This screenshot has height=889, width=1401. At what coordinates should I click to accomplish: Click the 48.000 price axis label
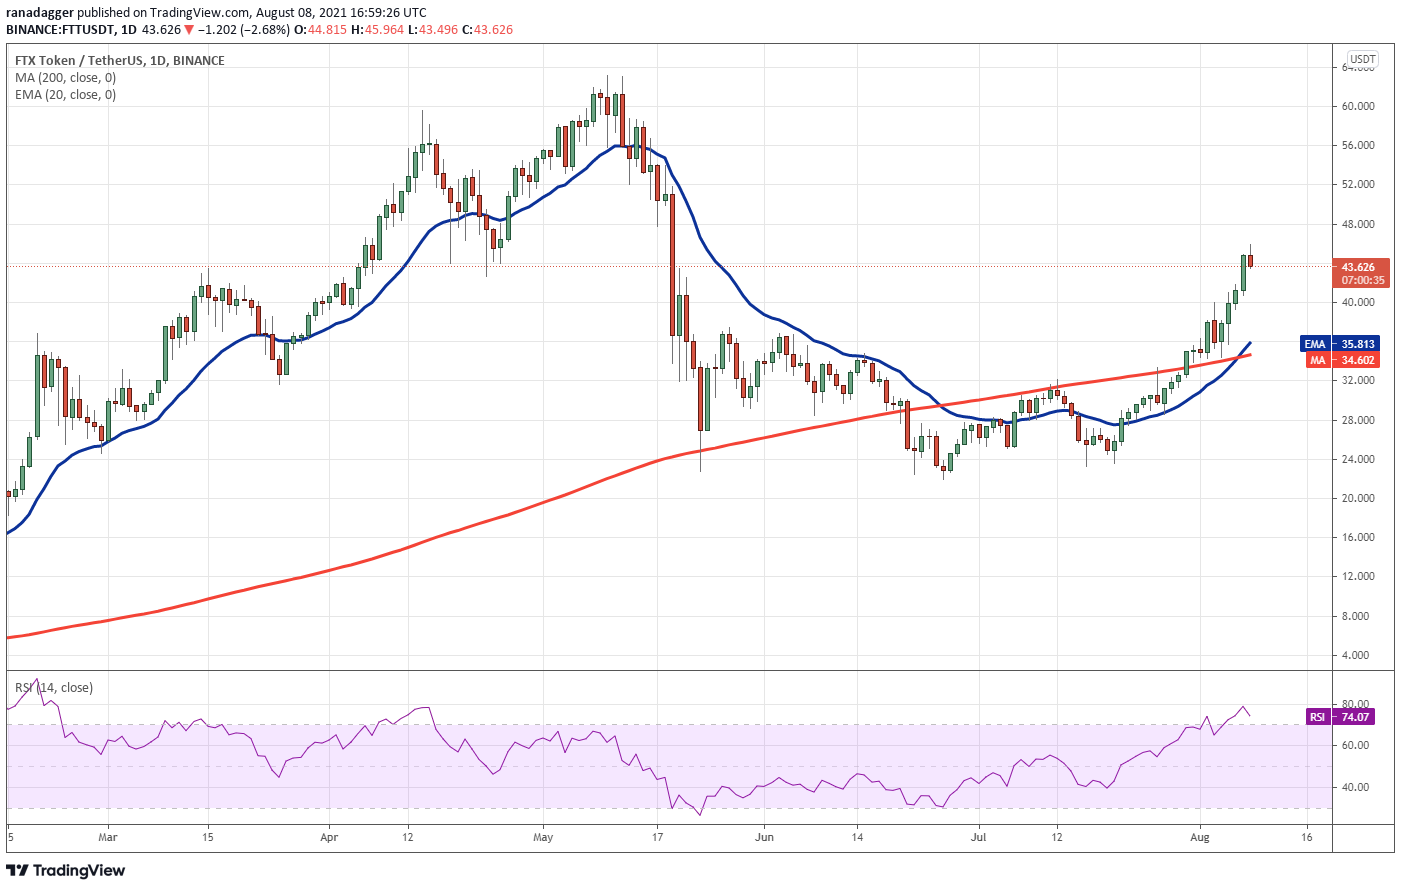pos(1358,224)
